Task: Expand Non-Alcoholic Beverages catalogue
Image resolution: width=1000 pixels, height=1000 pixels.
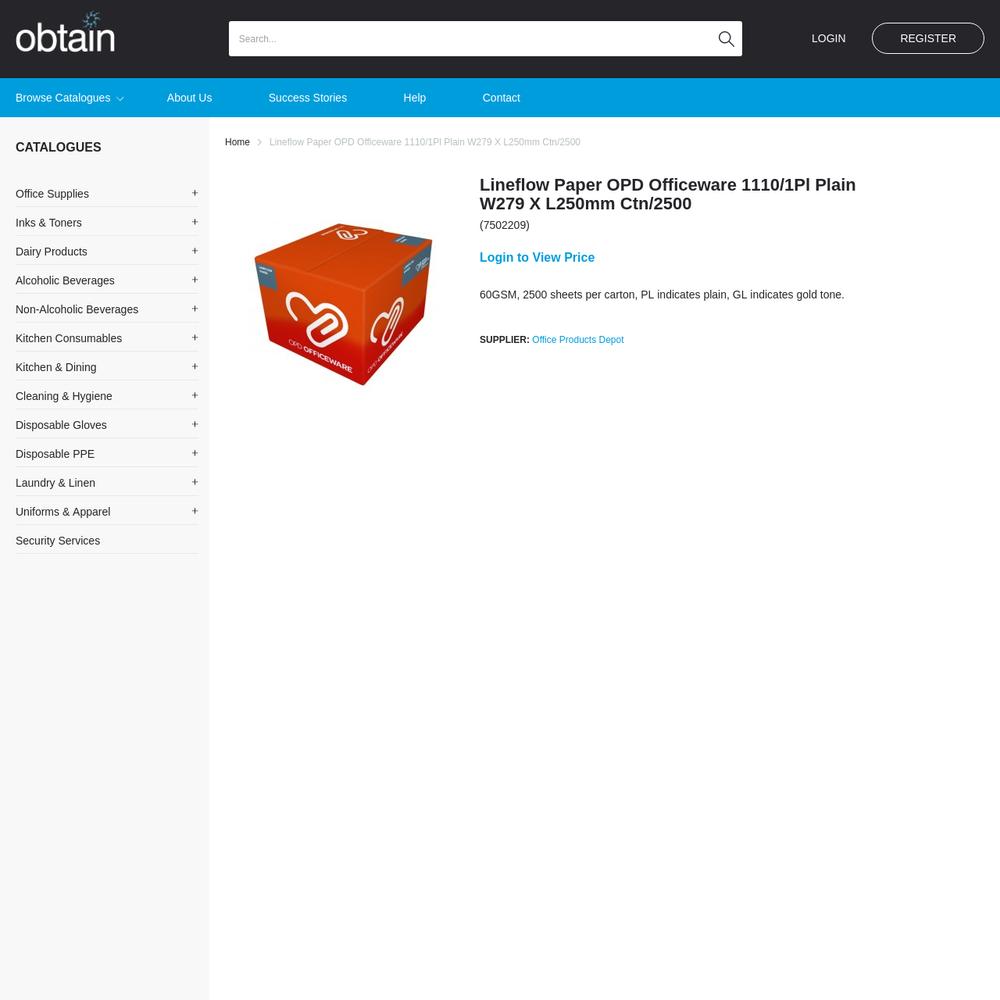Action: point(195,309)
